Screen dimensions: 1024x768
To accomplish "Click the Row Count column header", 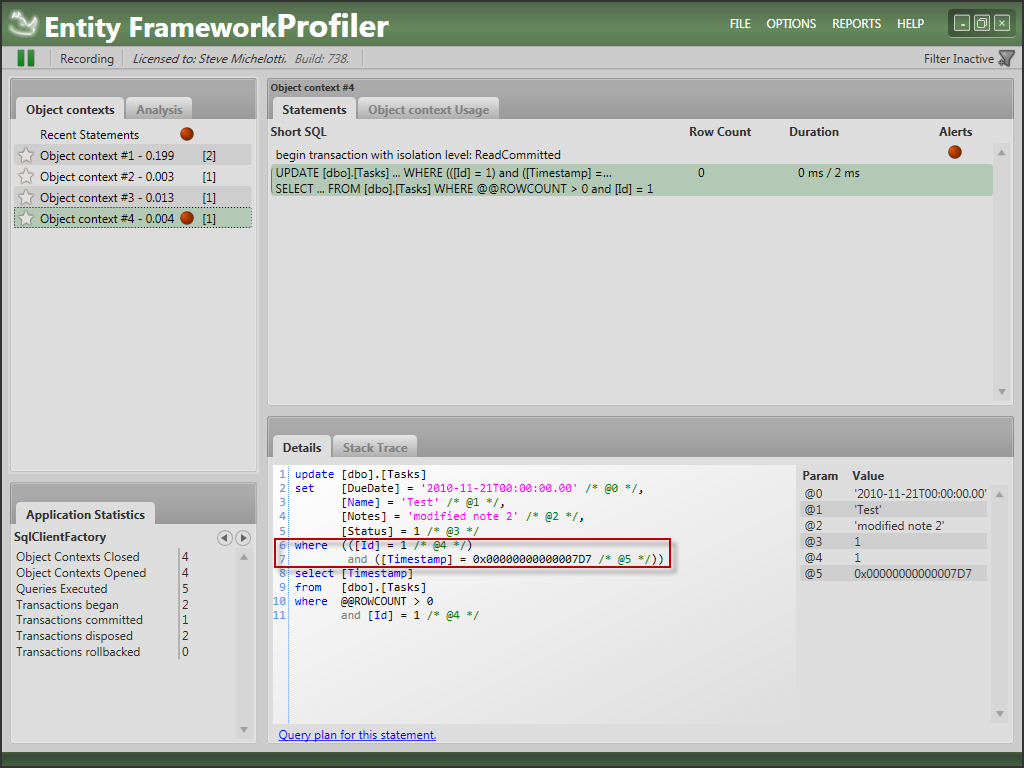I will (x=720, y=131).
